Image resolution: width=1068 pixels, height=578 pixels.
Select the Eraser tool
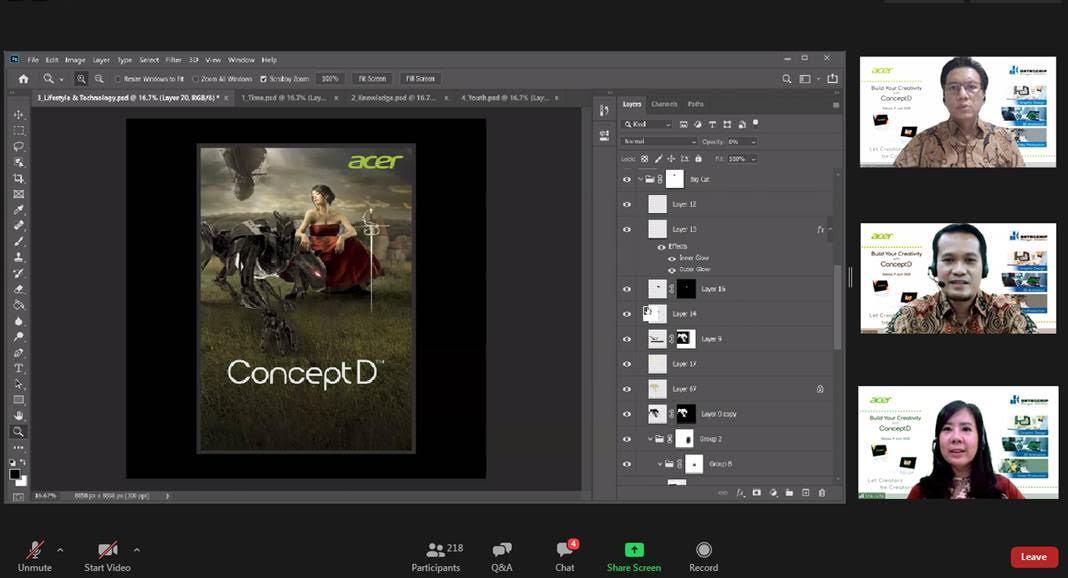(18, 289)
